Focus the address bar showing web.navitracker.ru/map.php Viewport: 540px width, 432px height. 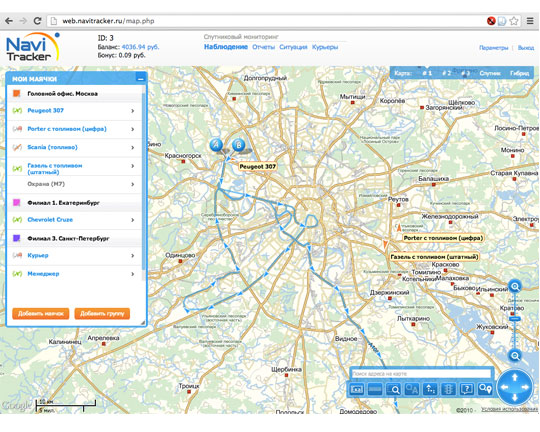[x=269, y=21]
